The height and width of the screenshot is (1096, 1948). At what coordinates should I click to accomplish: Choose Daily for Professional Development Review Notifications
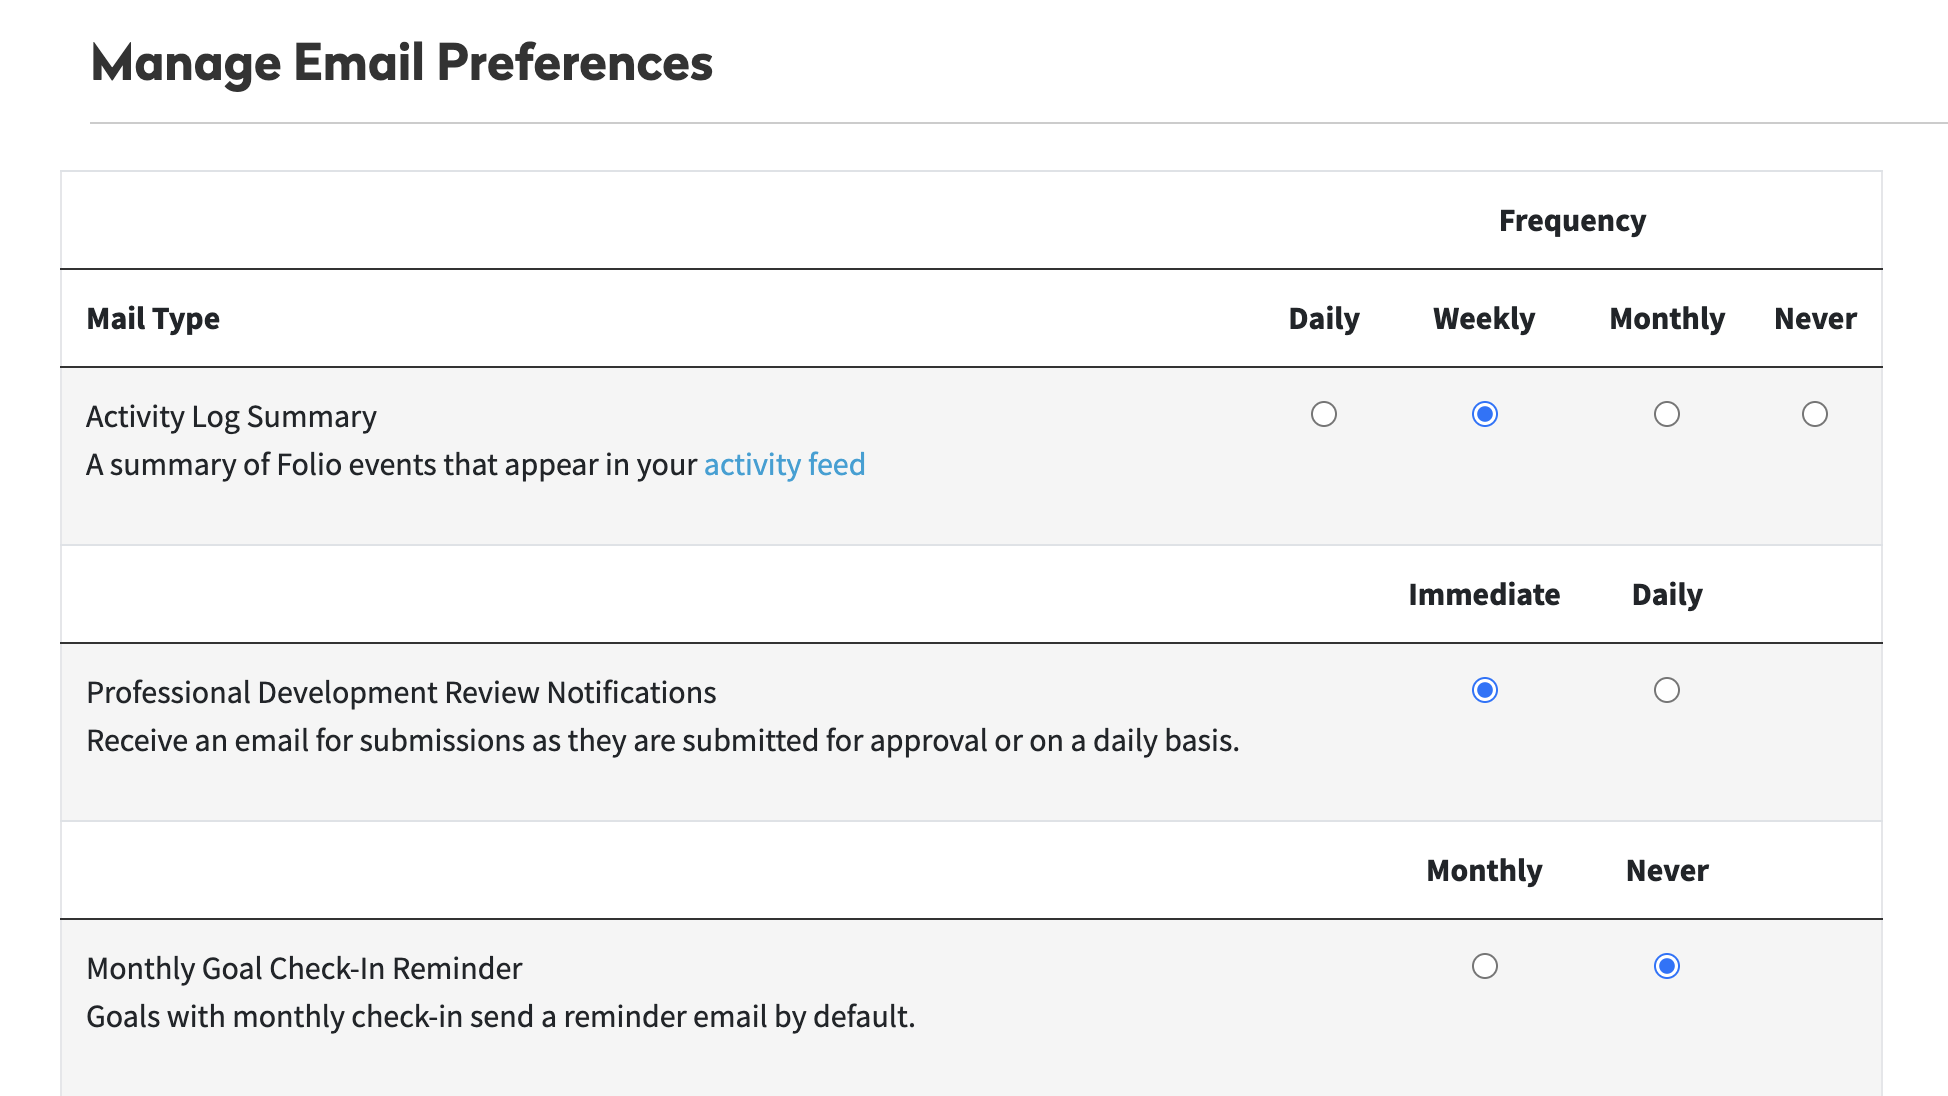1666,690
